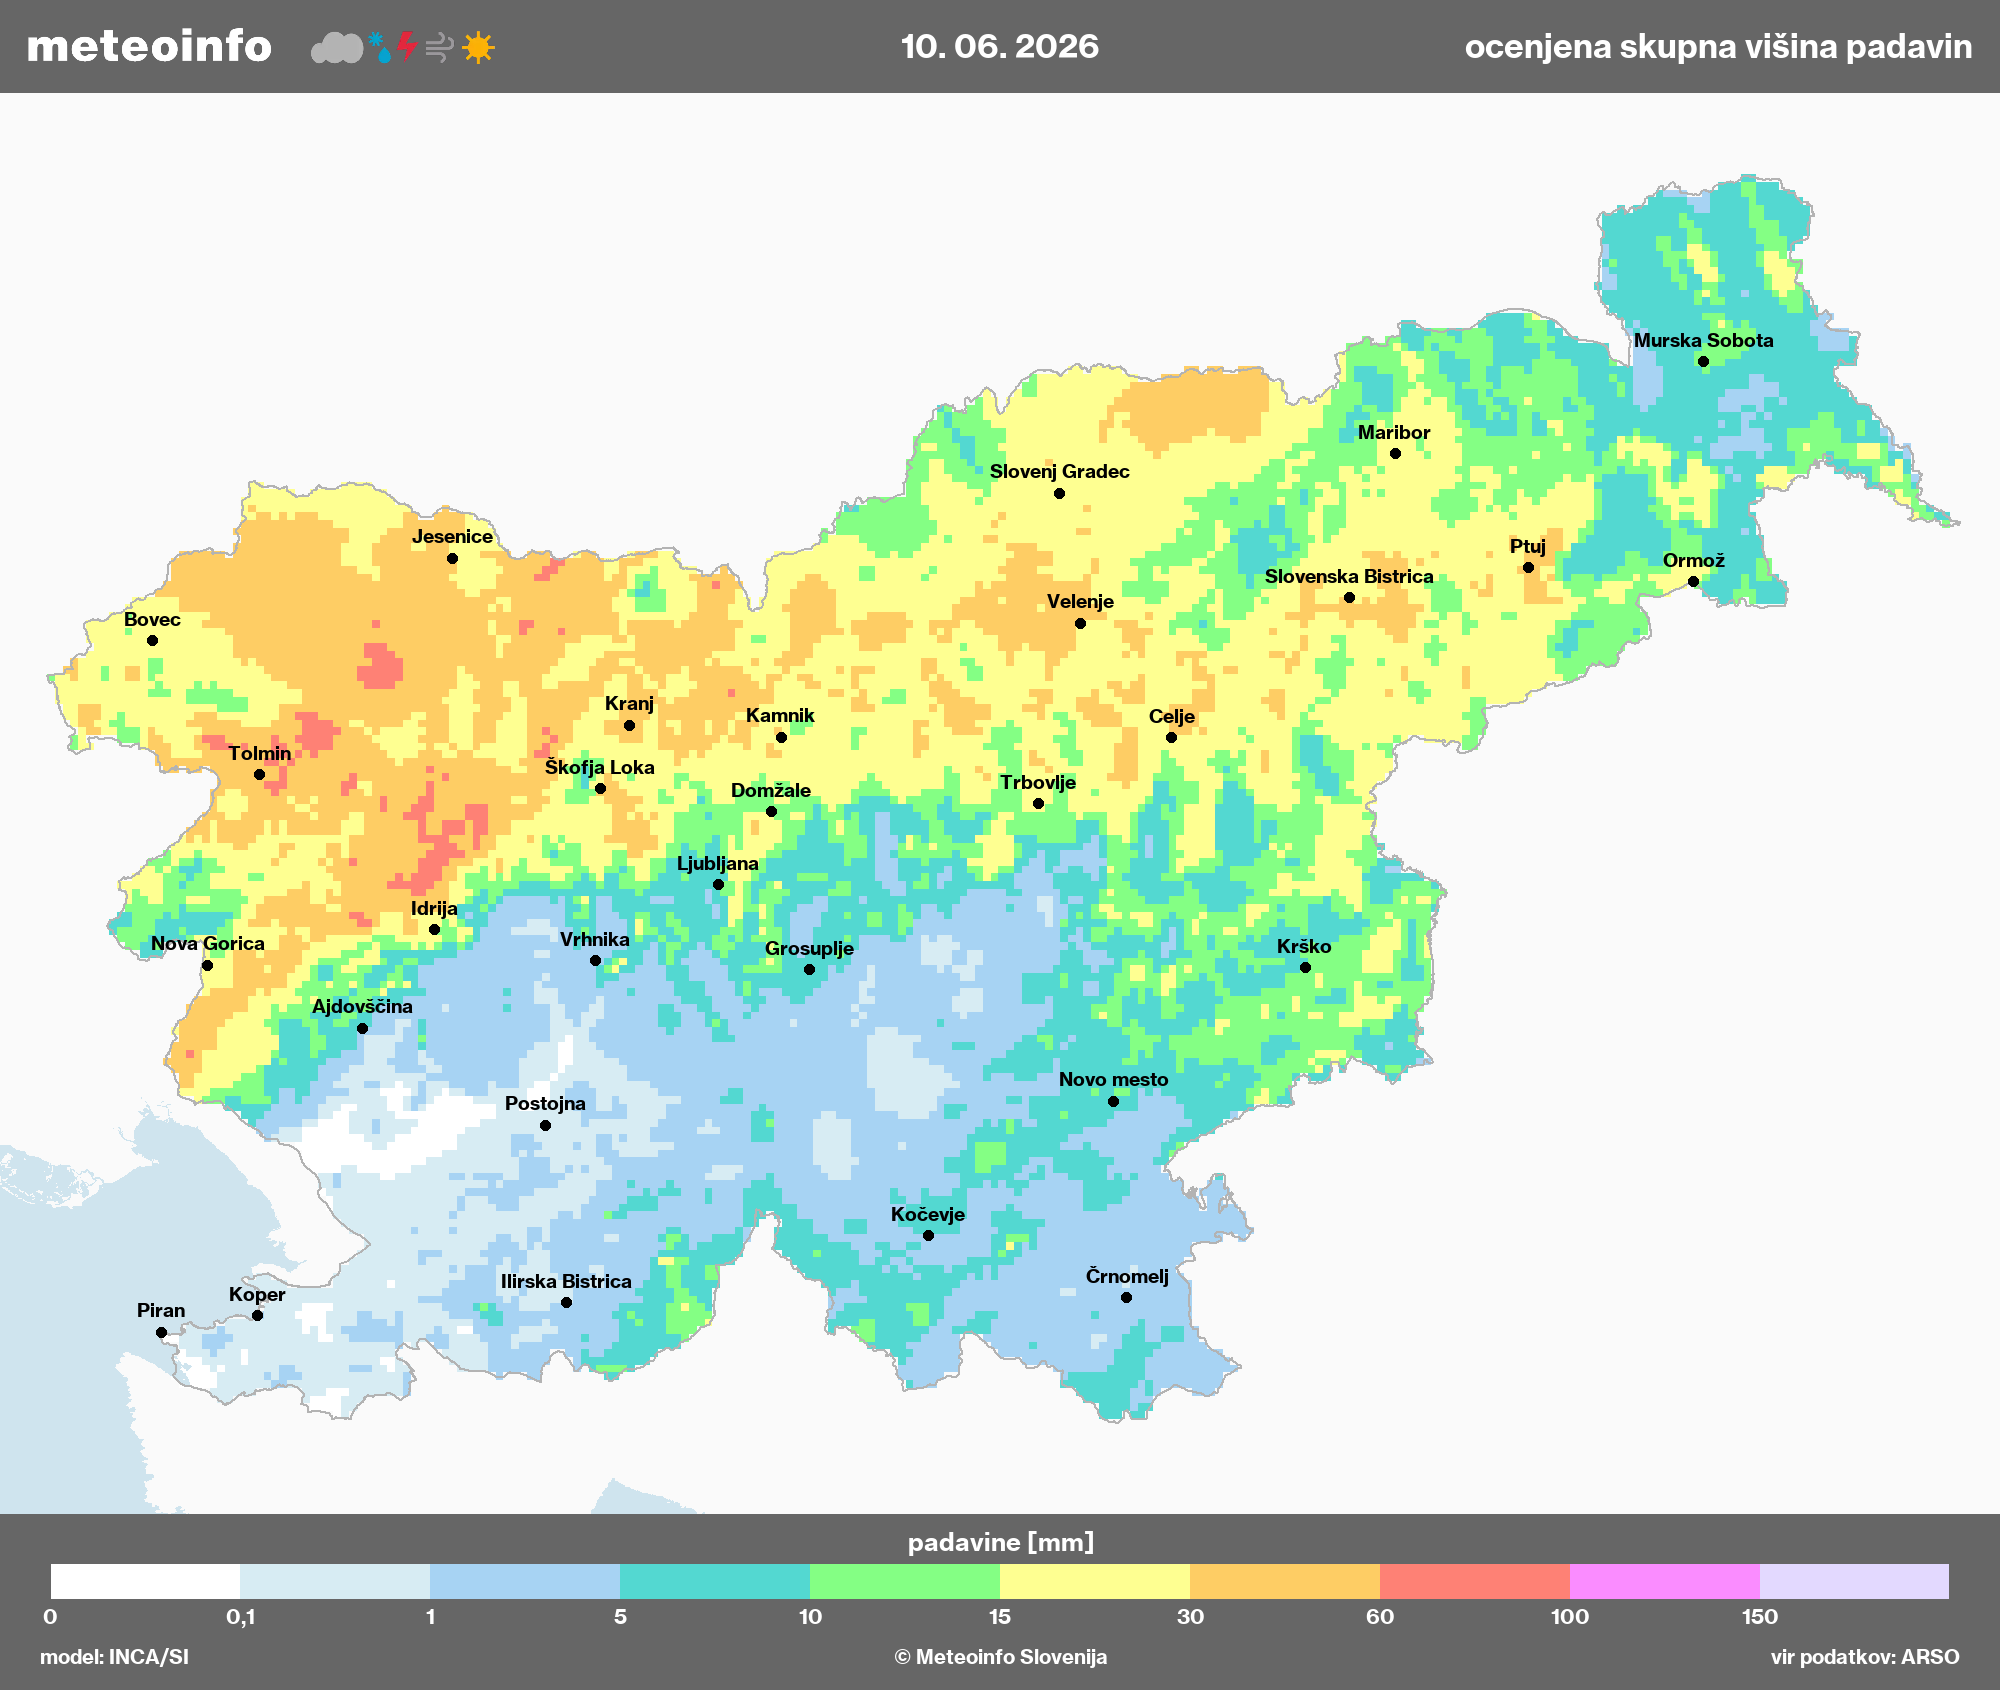Viewport: 2000px width, 1690px height.
Task: Click the vir podatkov: ARSO text
Action: [x=1865, y=1657]
